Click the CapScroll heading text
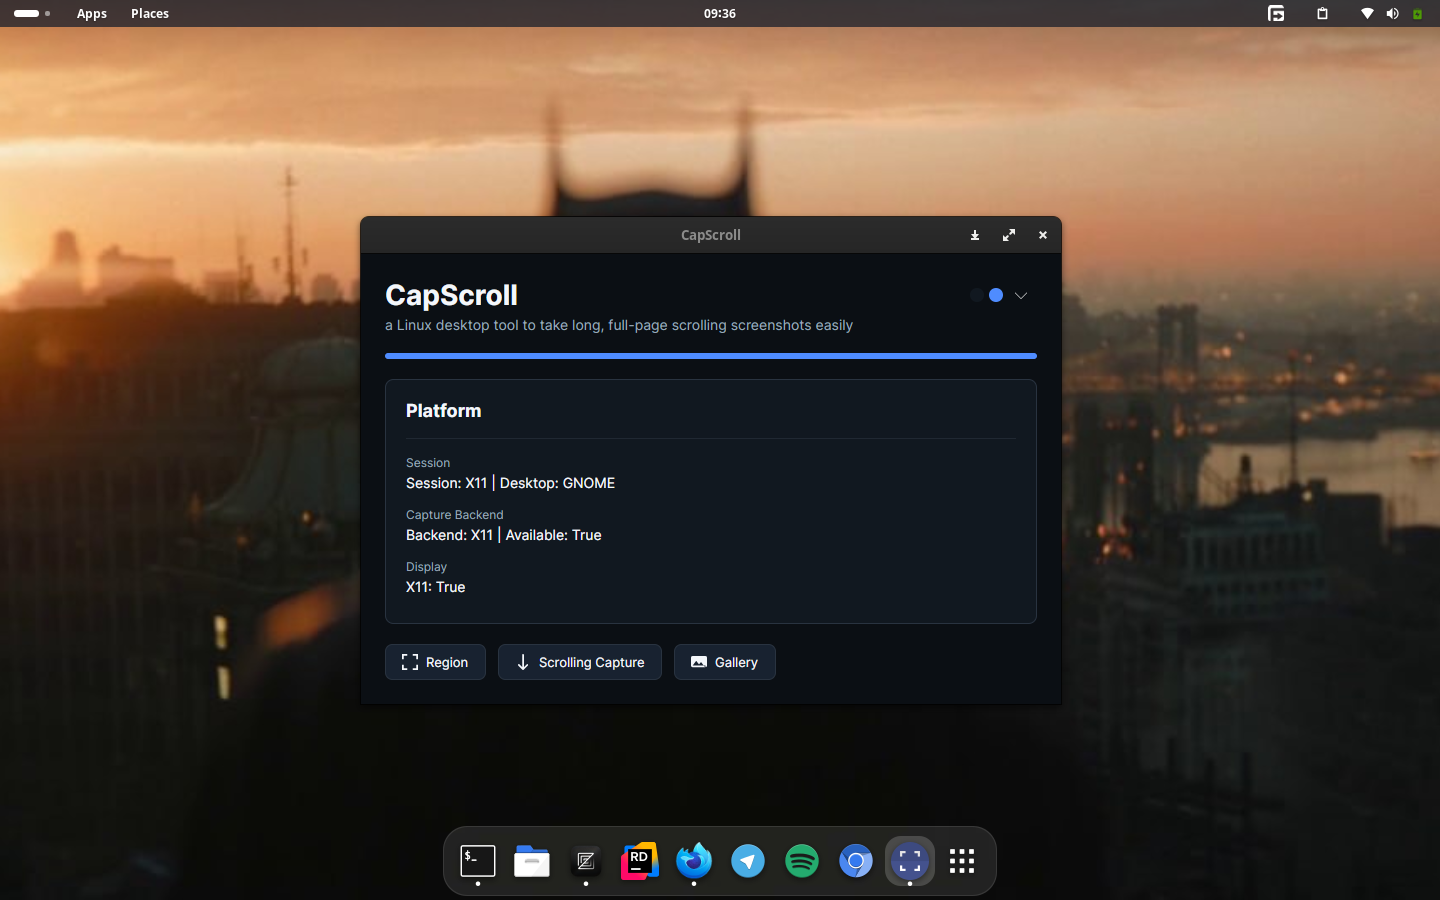The height and width of the screenshot is (900, 1440). click(x=452, y=295)
